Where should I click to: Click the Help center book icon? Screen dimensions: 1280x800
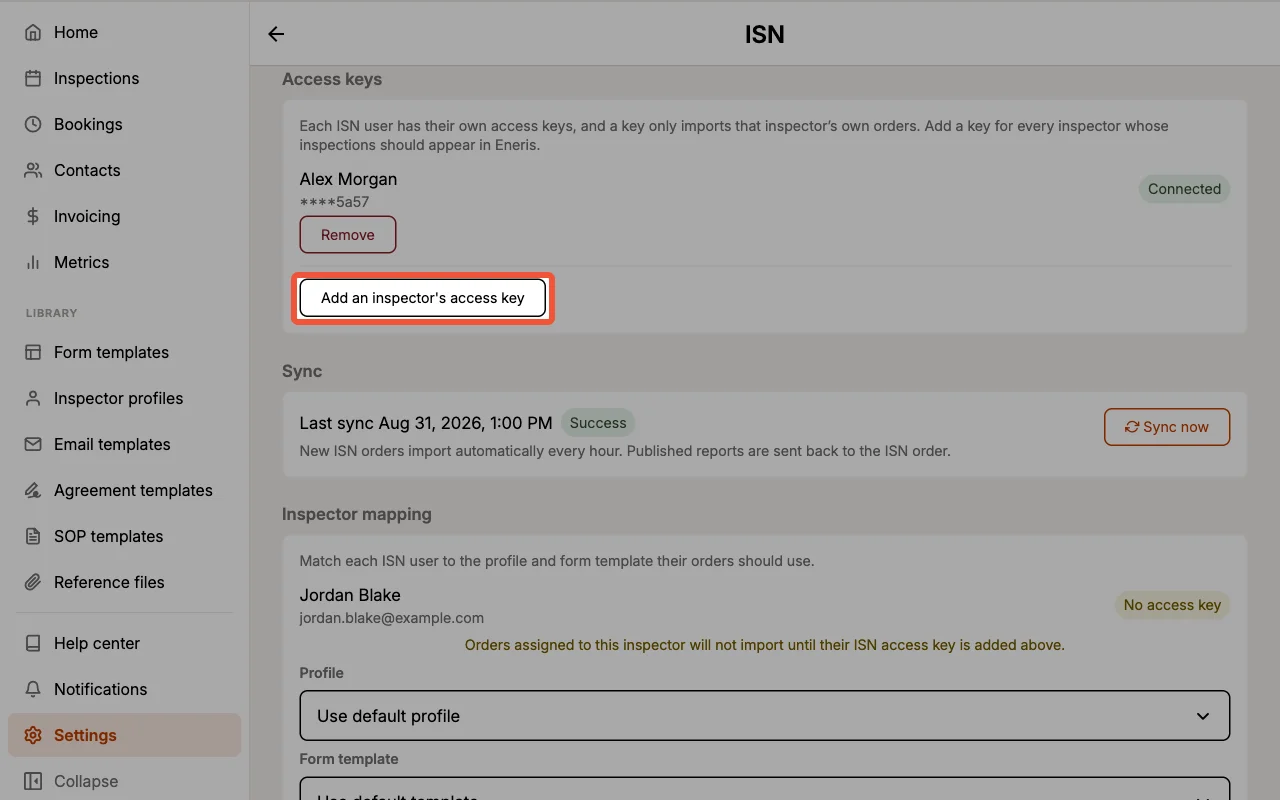tap(33, 643)
